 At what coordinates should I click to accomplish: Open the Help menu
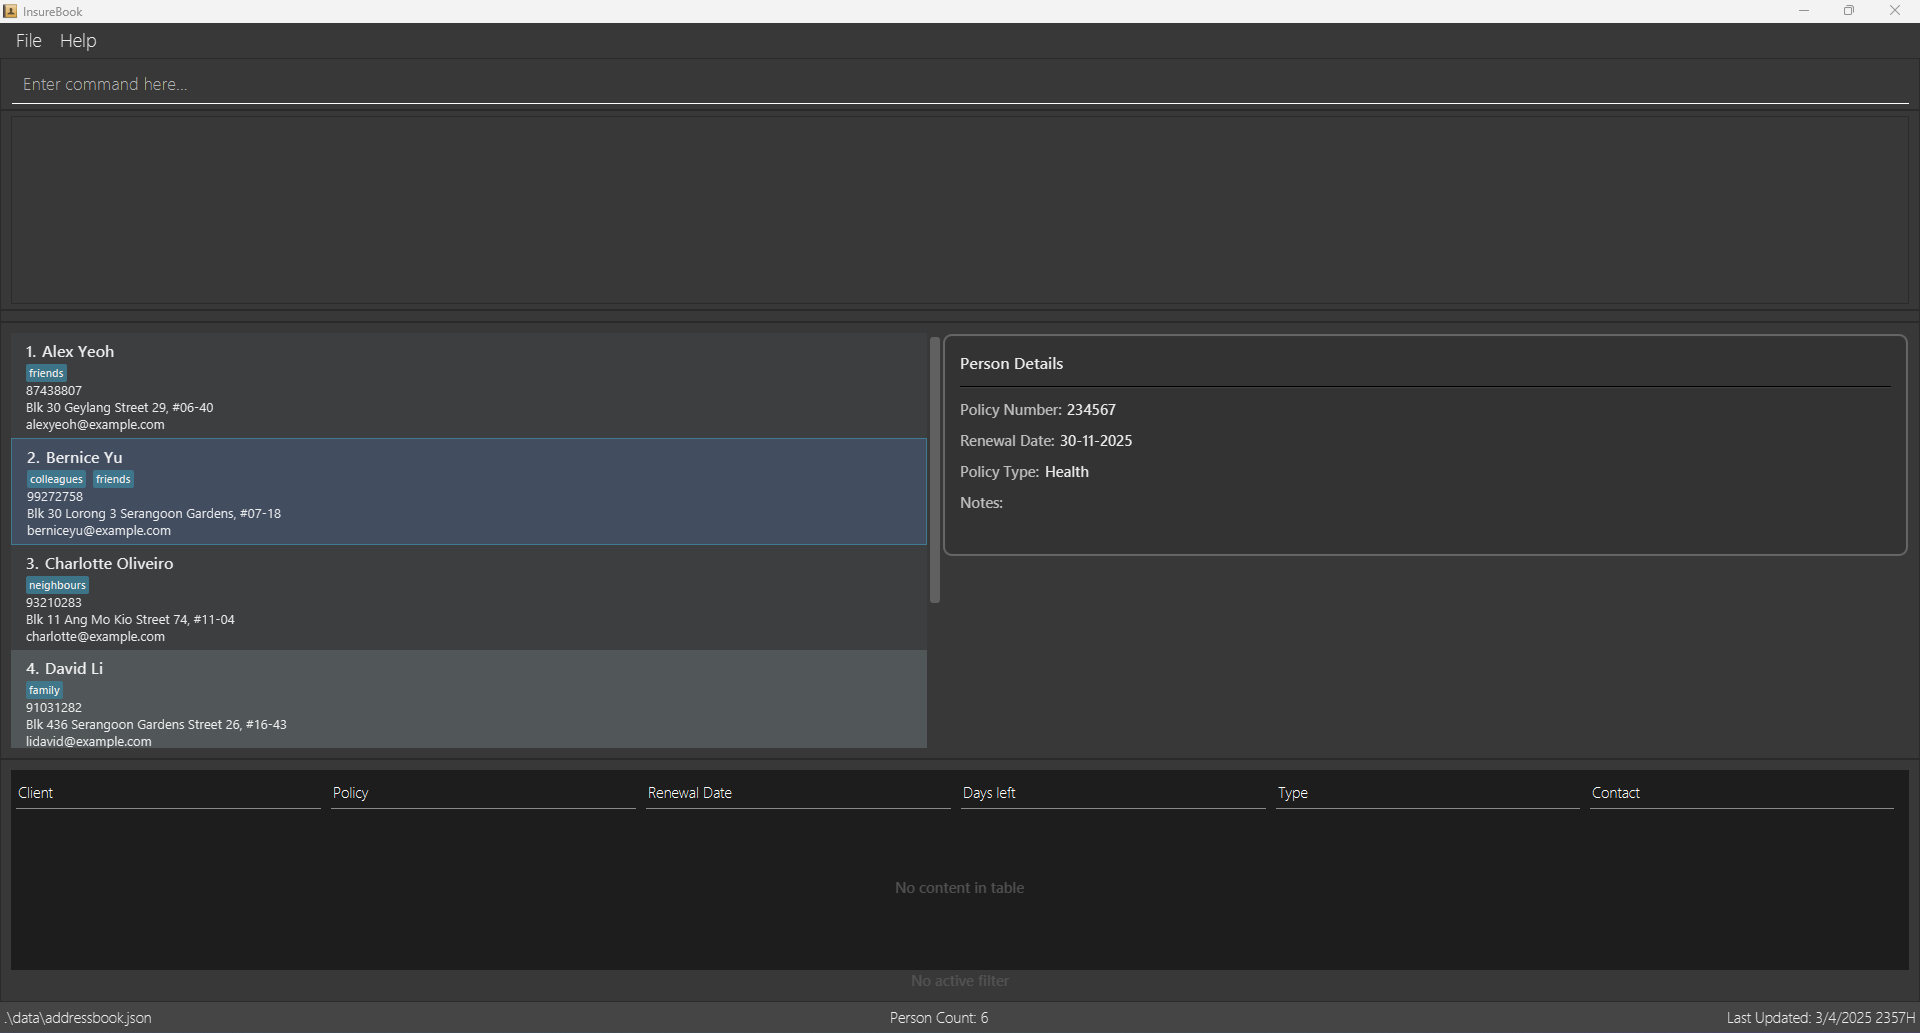coord(78,41)
